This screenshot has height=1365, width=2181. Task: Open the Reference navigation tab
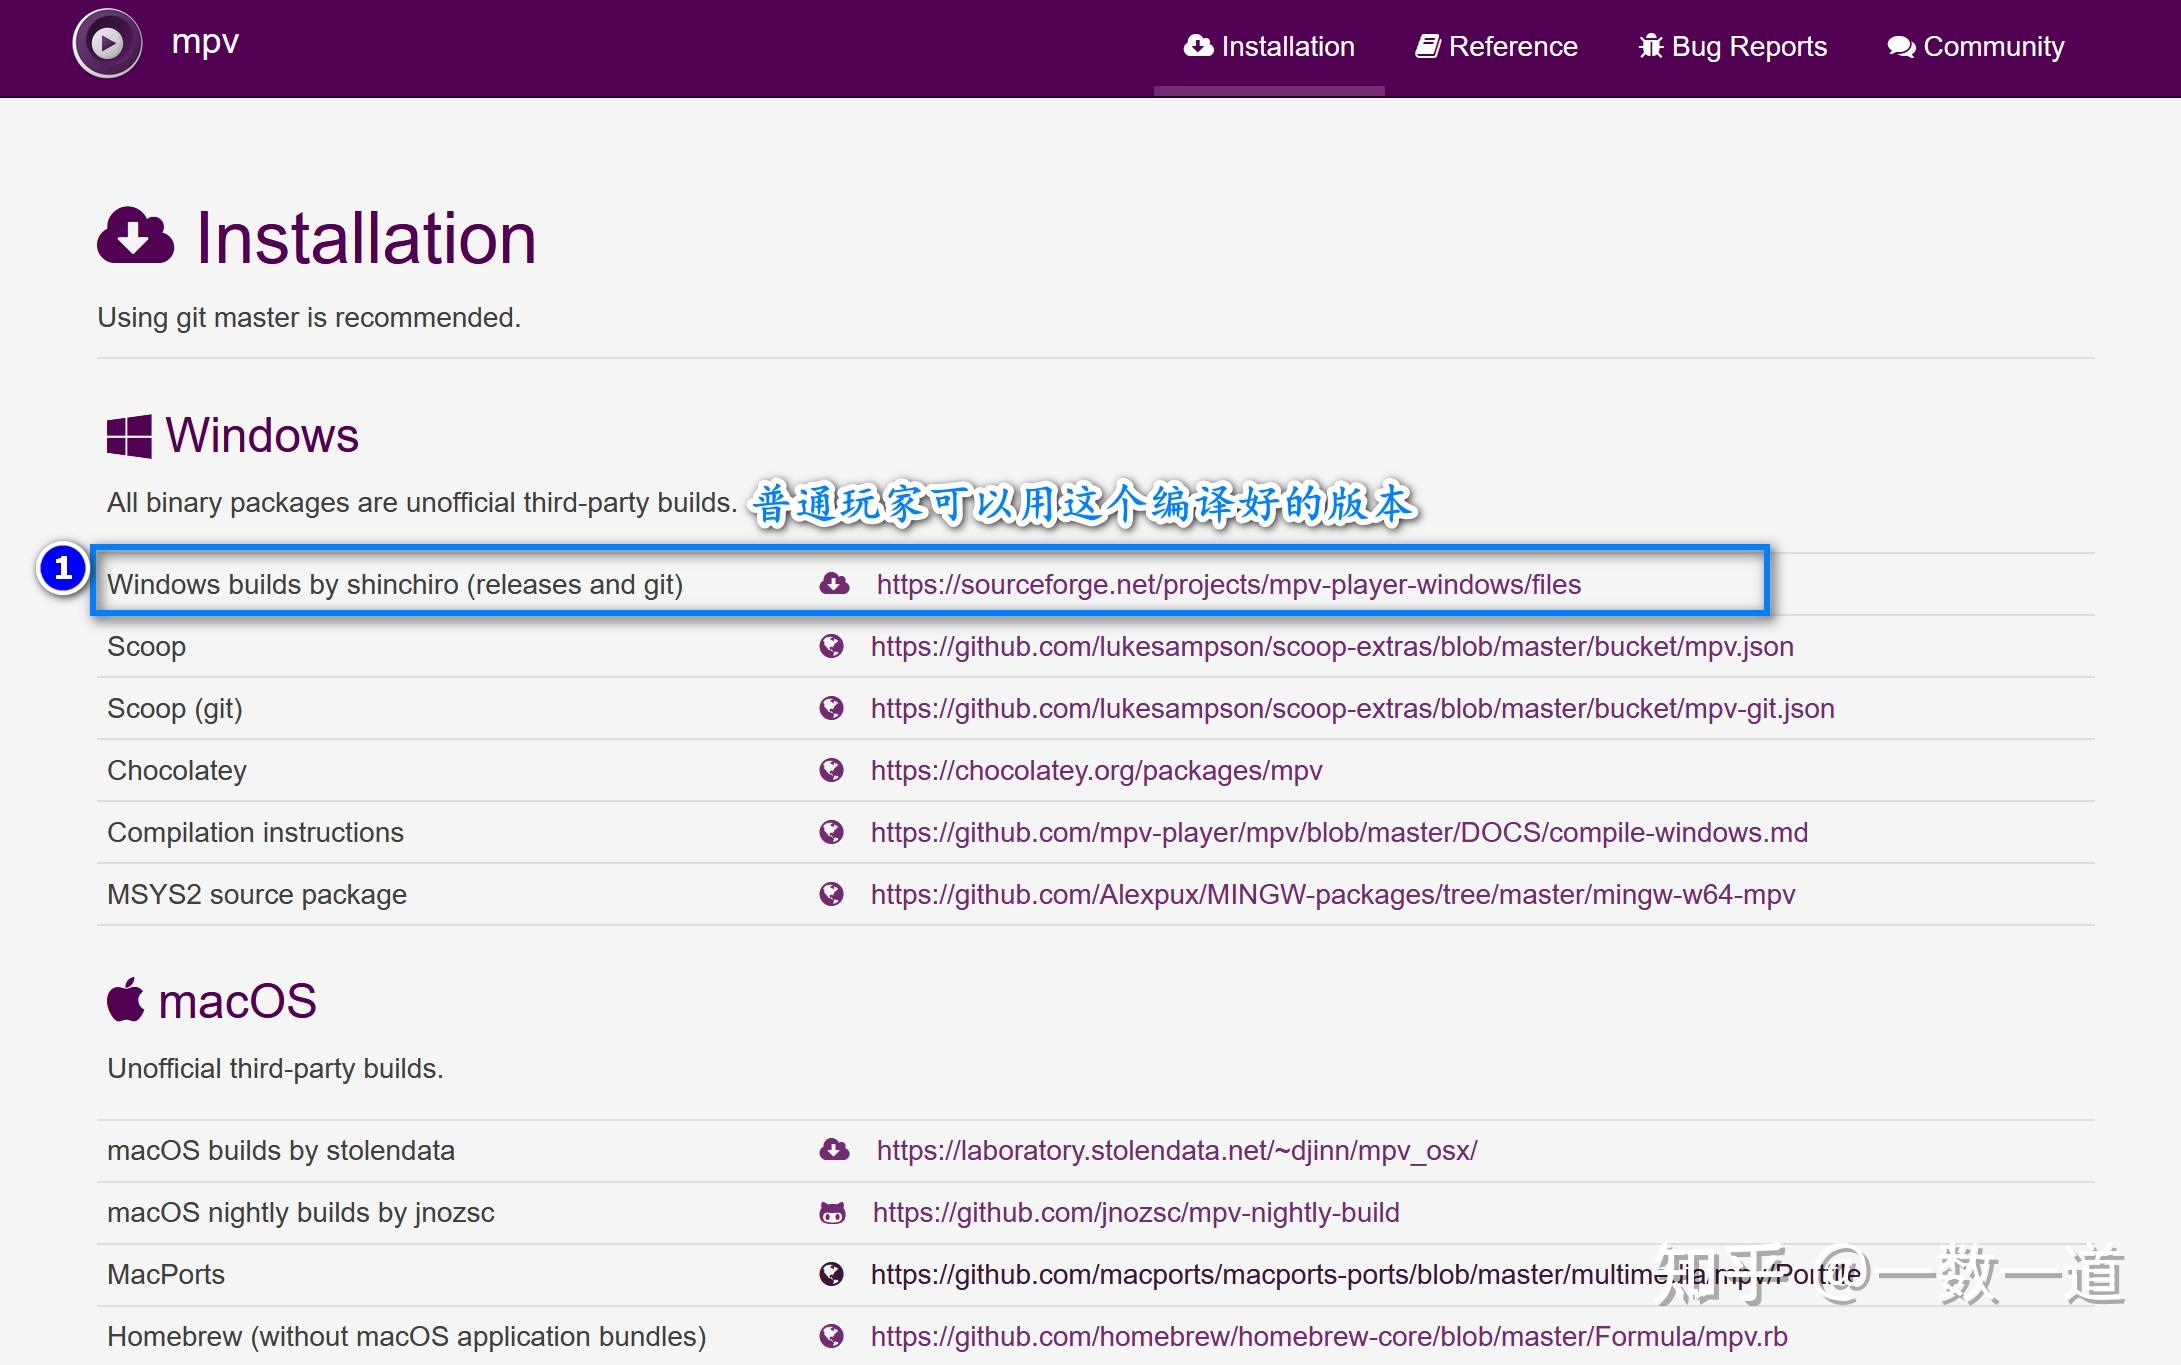click(x=1496, y=47)
